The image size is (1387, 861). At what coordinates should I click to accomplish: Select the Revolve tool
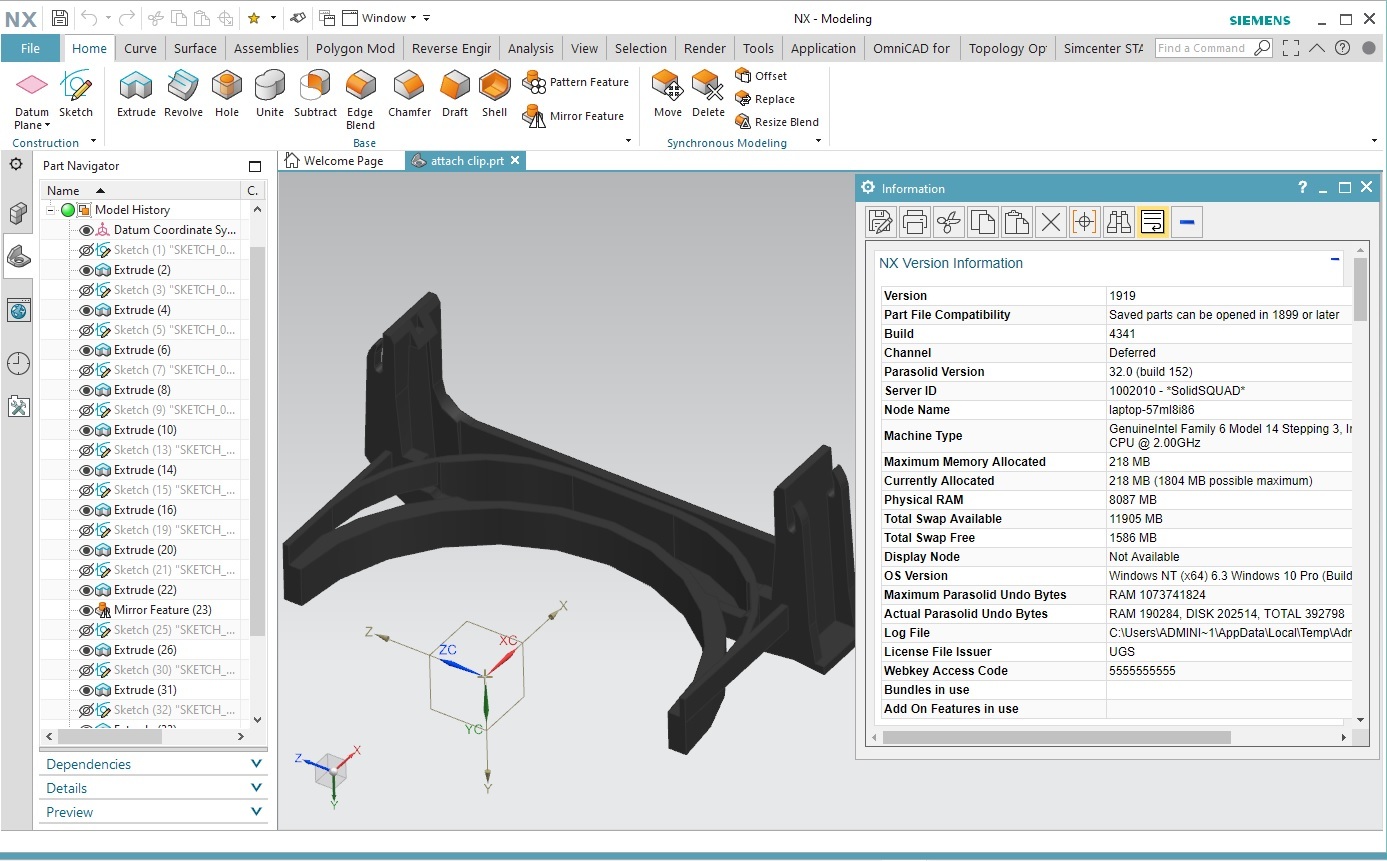(x=183, y=94)
